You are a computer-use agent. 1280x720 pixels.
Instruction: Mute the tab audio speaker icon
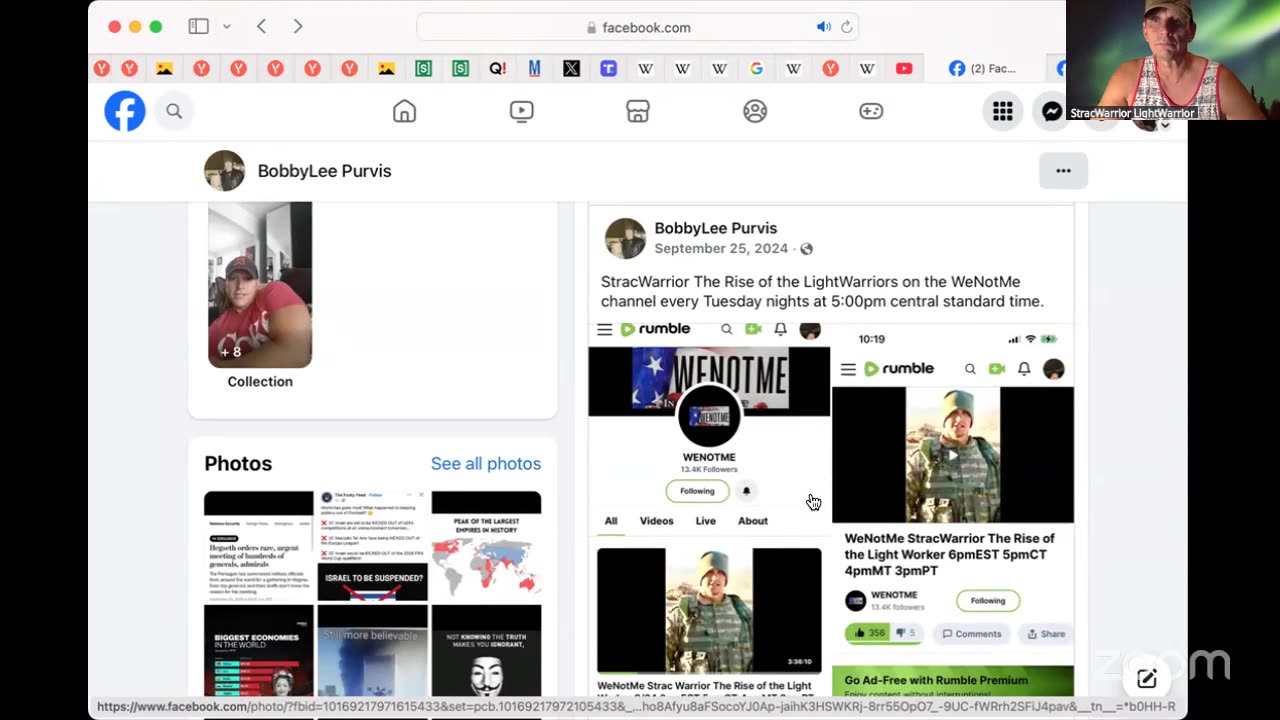pos(823,27)
